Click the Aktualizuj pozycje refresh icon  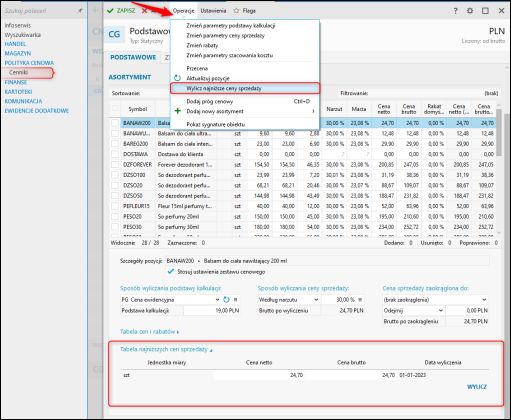(177, 78)
